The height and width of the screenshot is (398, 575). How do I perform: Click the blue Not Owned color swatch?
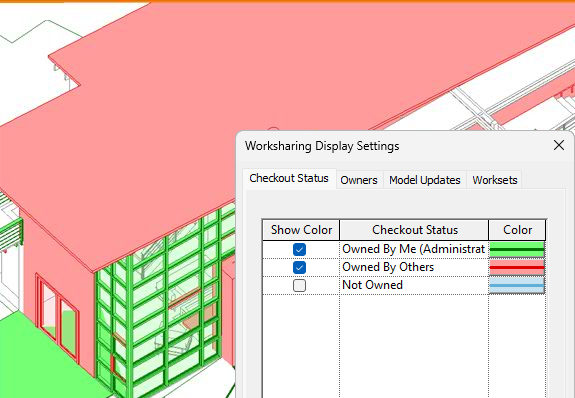517,285
